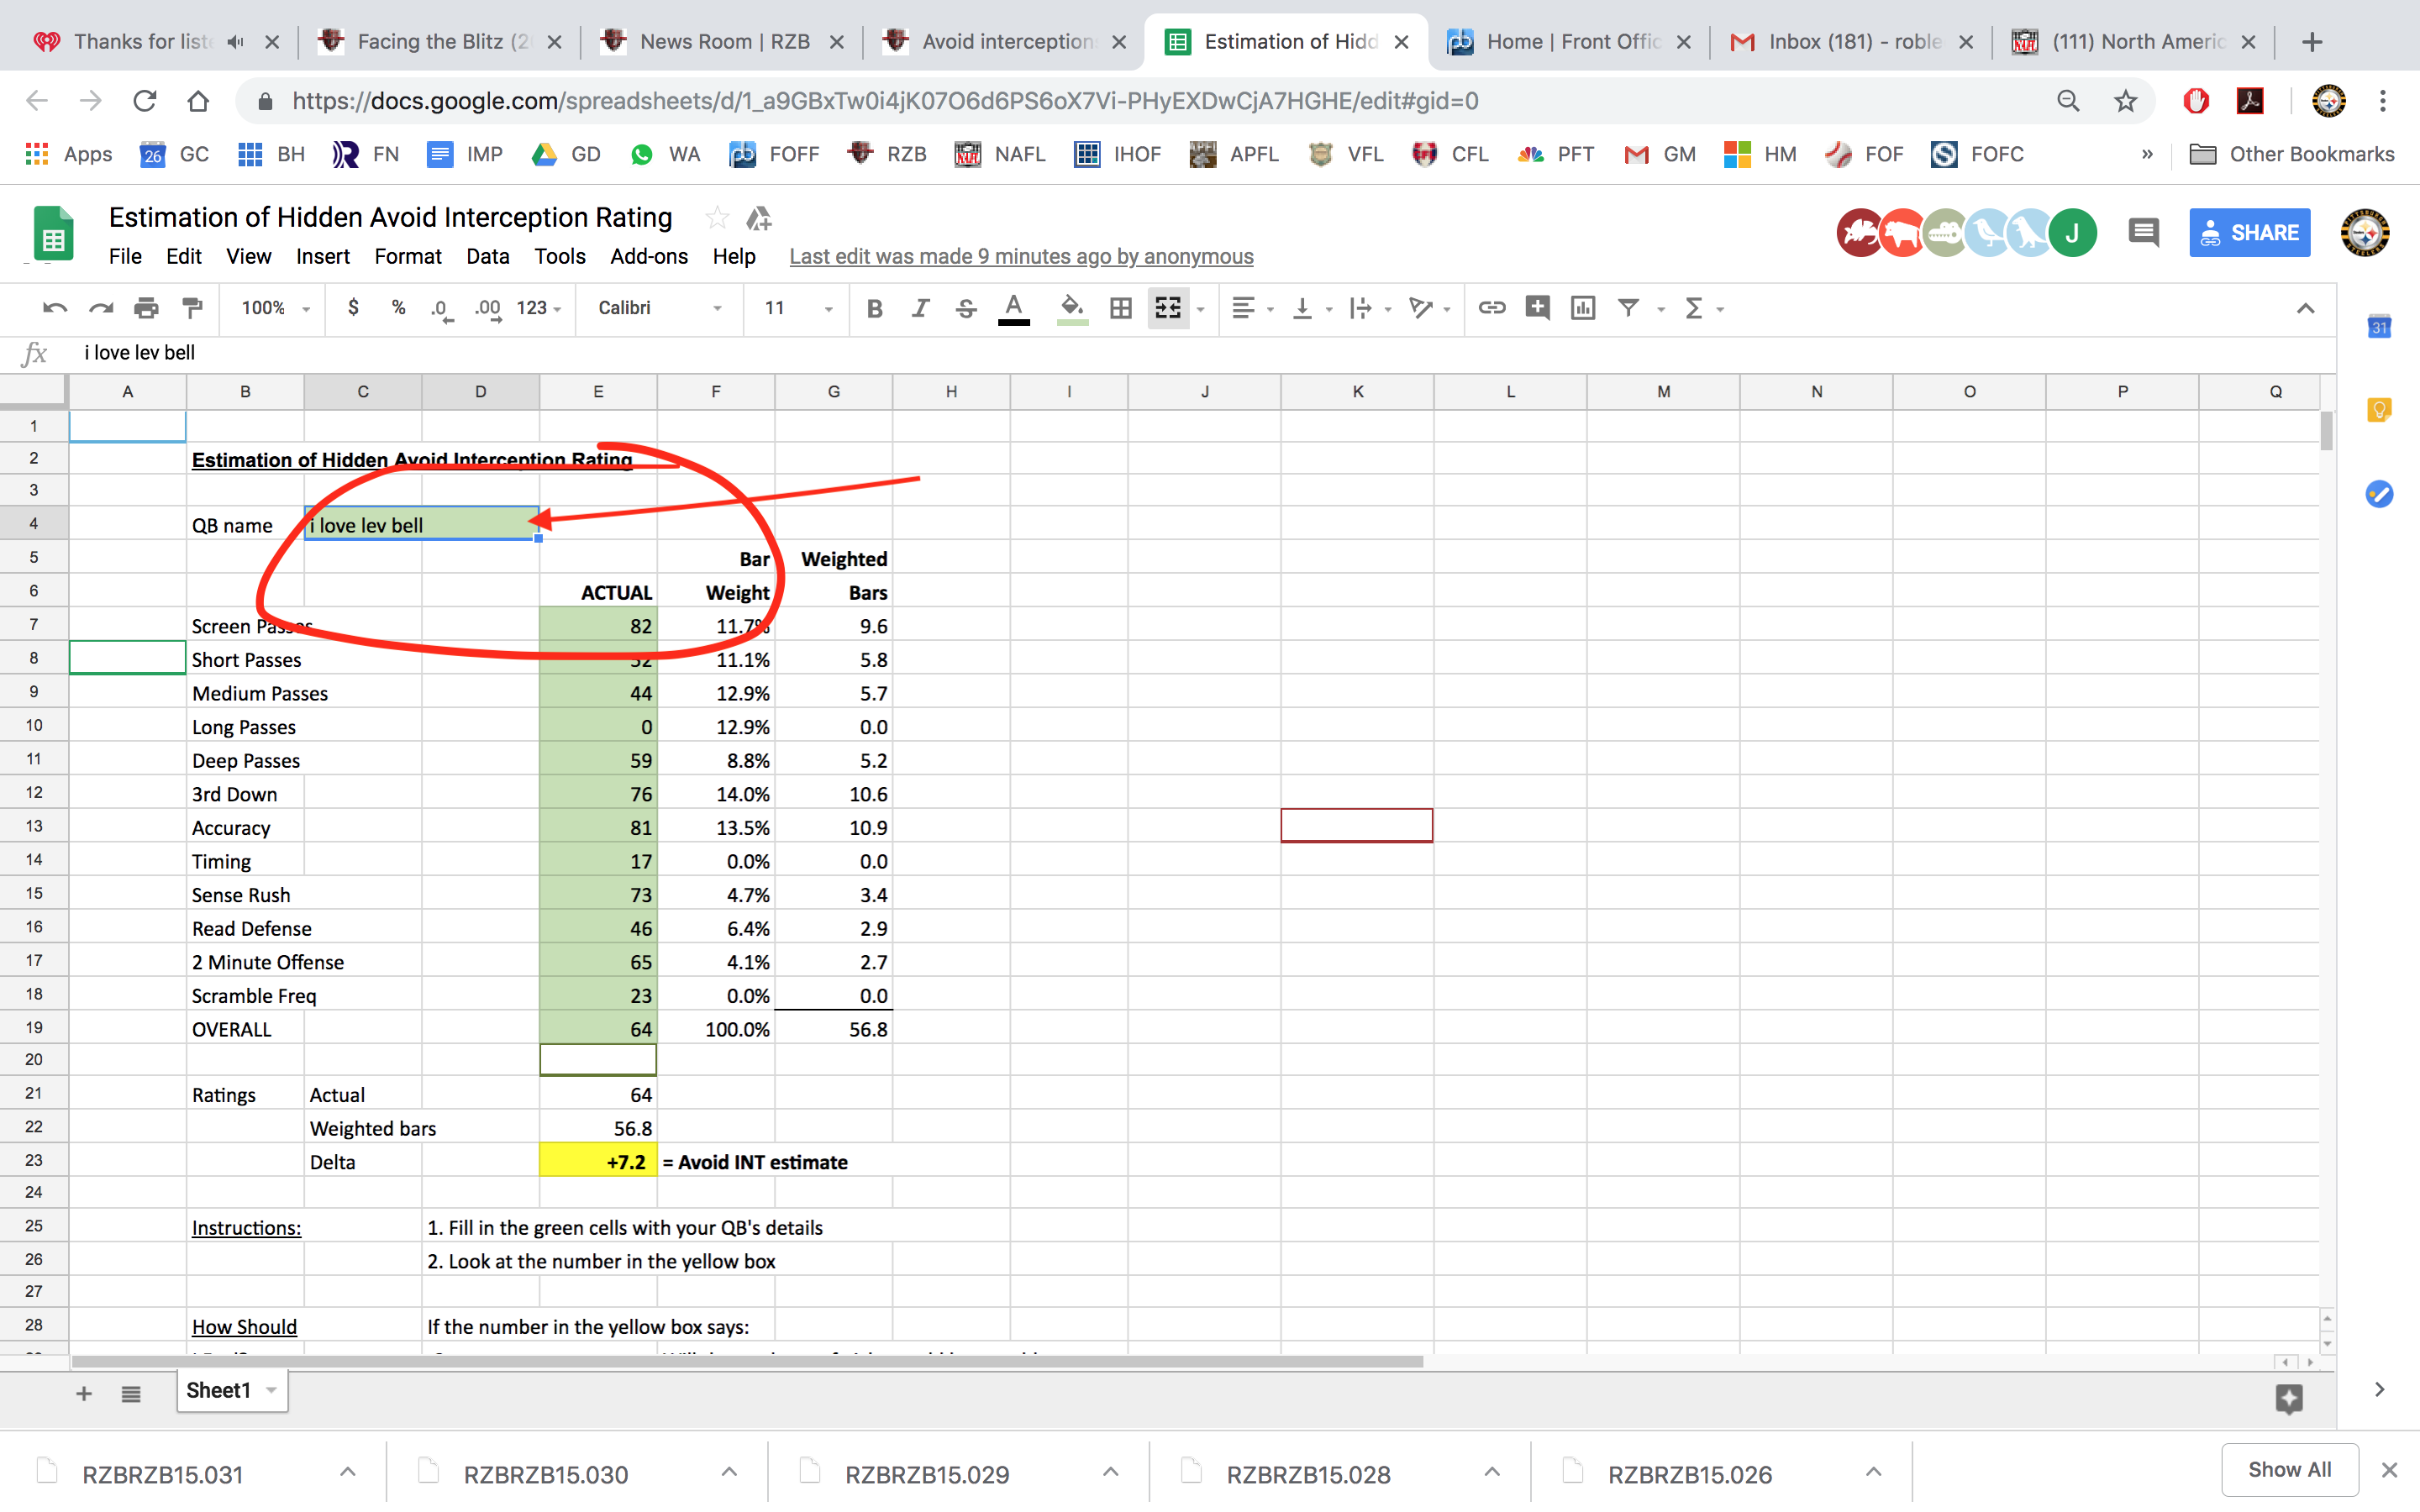Click the green J collaborator avatar
2420x1512 pixels.
pos(2072,233)
